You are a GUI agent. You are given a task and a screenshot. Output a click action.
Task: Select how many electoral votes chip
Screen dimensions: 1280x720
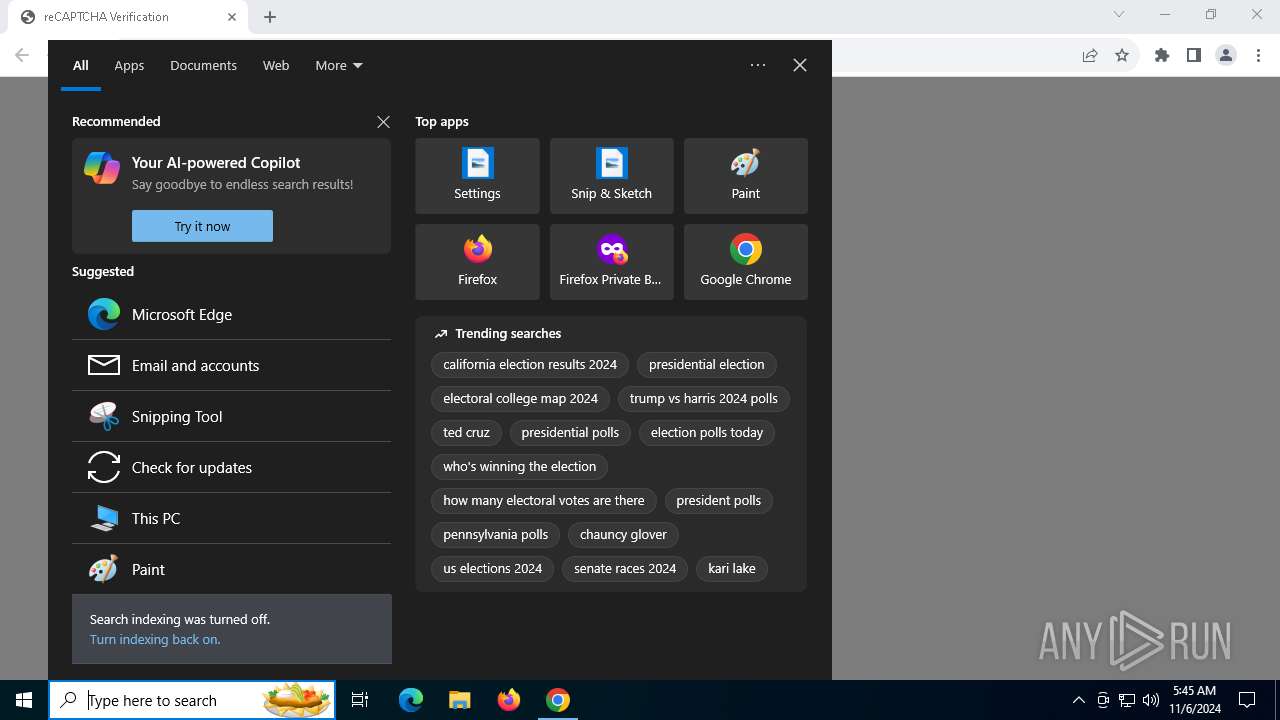coord(543,501)
